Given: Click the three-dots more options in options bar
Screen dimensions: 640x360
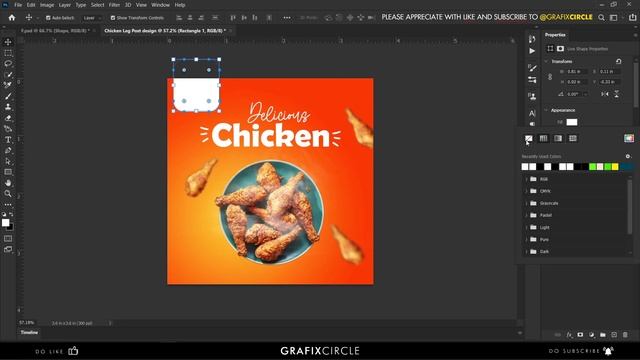Looking at the screenshot, I should pyautogui.click(x=287, y=18).
